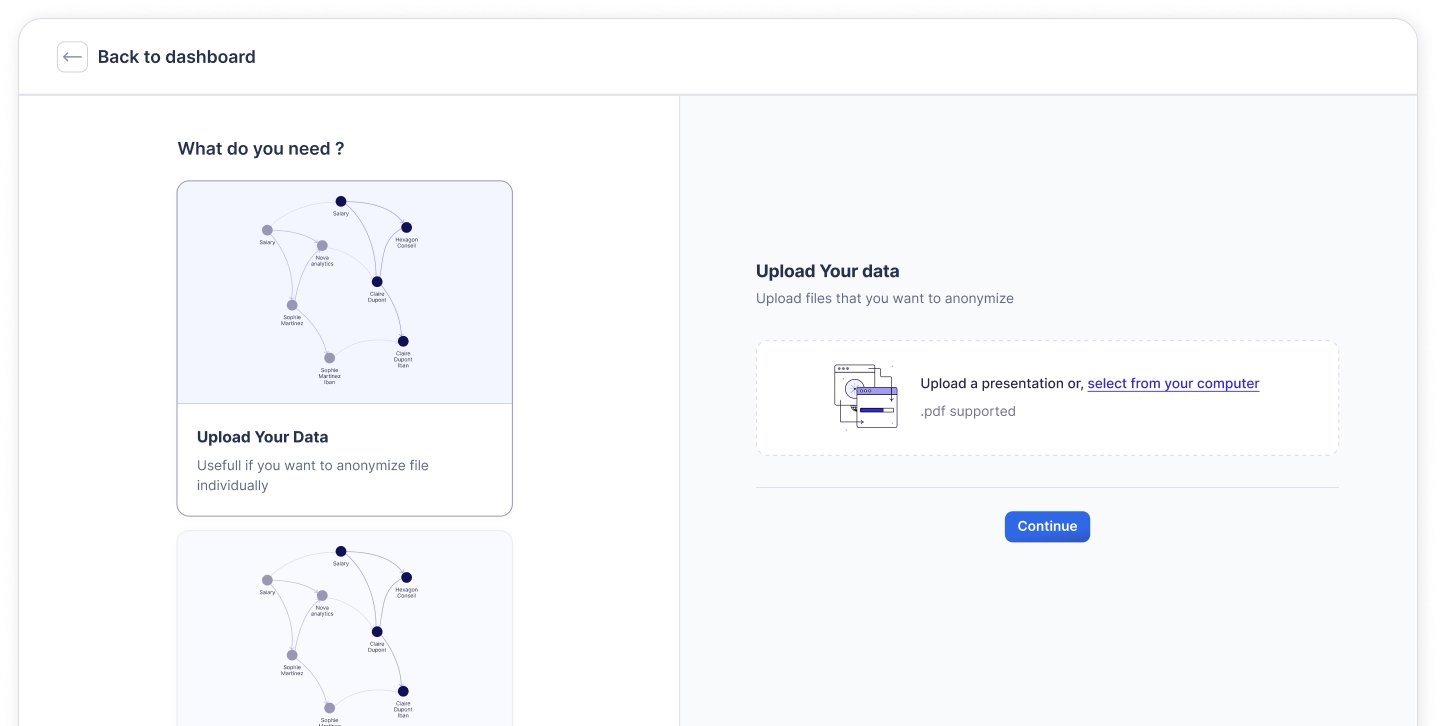This screenshot has width=1440, height=726.
Task: Click Hexagon Conseil node in the second card
Action: (x=406, y=578)
